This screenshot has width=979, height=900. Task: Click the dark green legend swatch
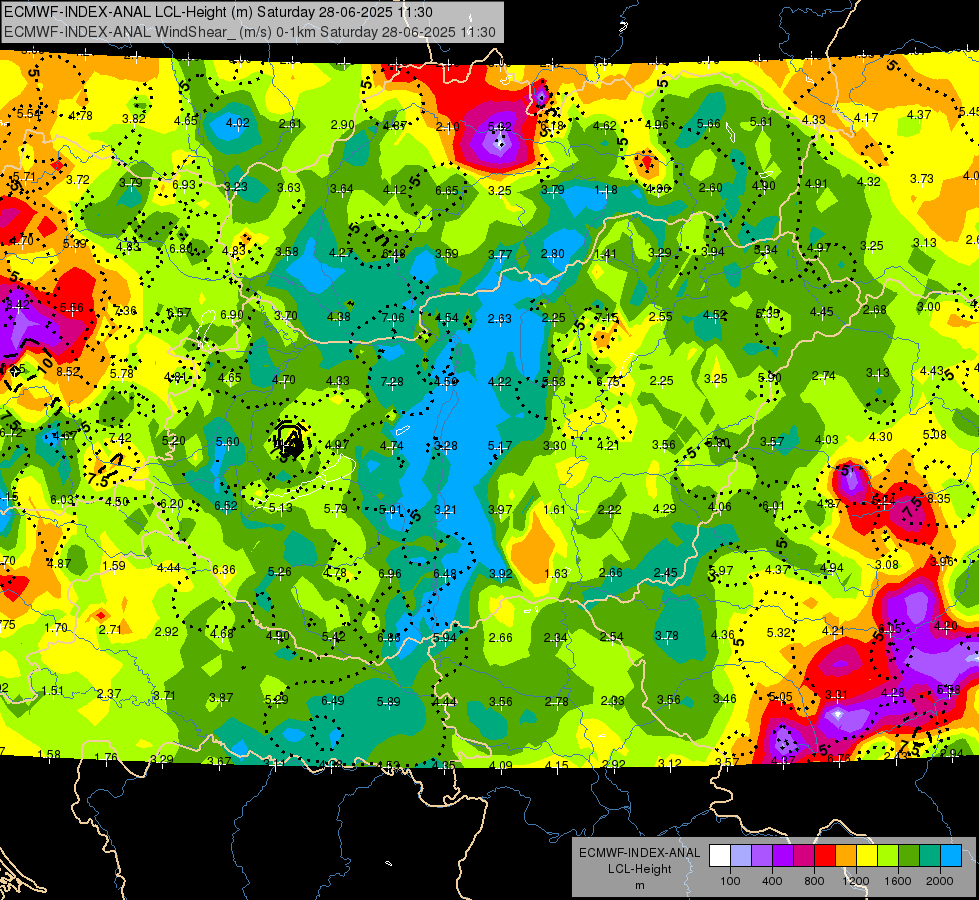(x=908, y=856)
